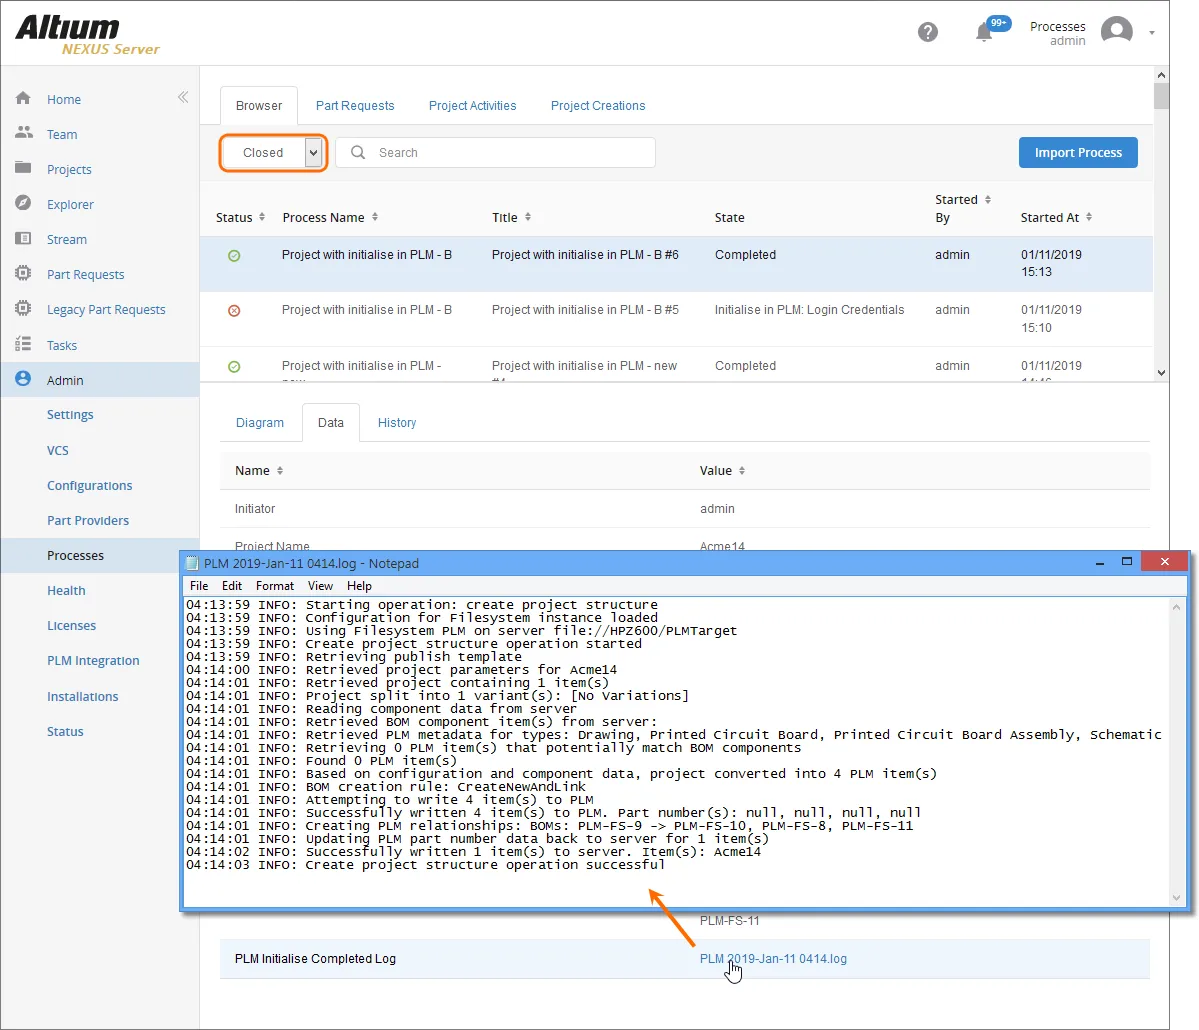Click the Admin user icon
1199x1030 pixels.
tap(23, 379)
